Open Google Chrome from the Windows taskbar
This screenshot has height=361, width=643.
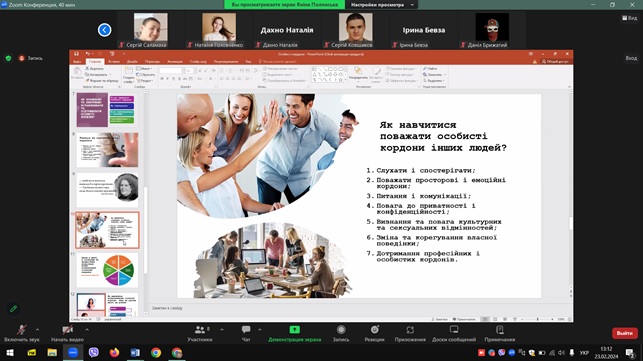pos(156,352)
